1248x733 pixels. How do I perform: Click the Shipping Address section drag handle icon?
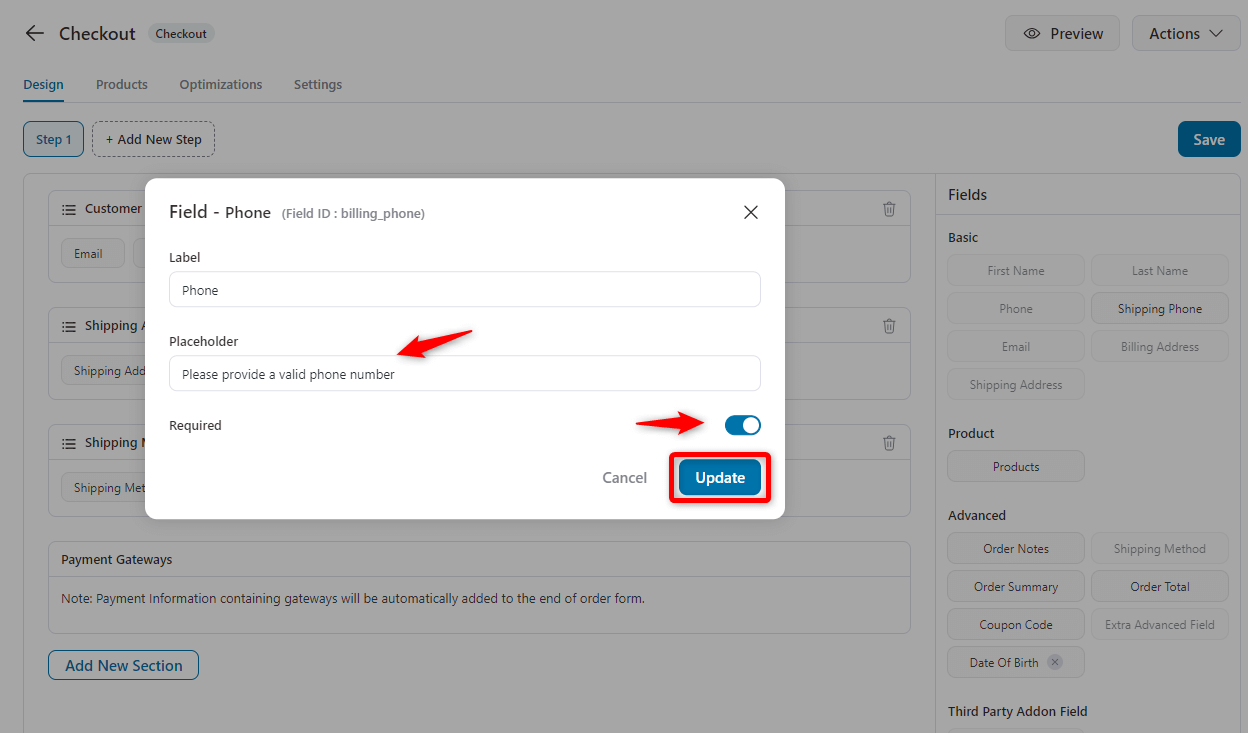[x=69, y=326]
